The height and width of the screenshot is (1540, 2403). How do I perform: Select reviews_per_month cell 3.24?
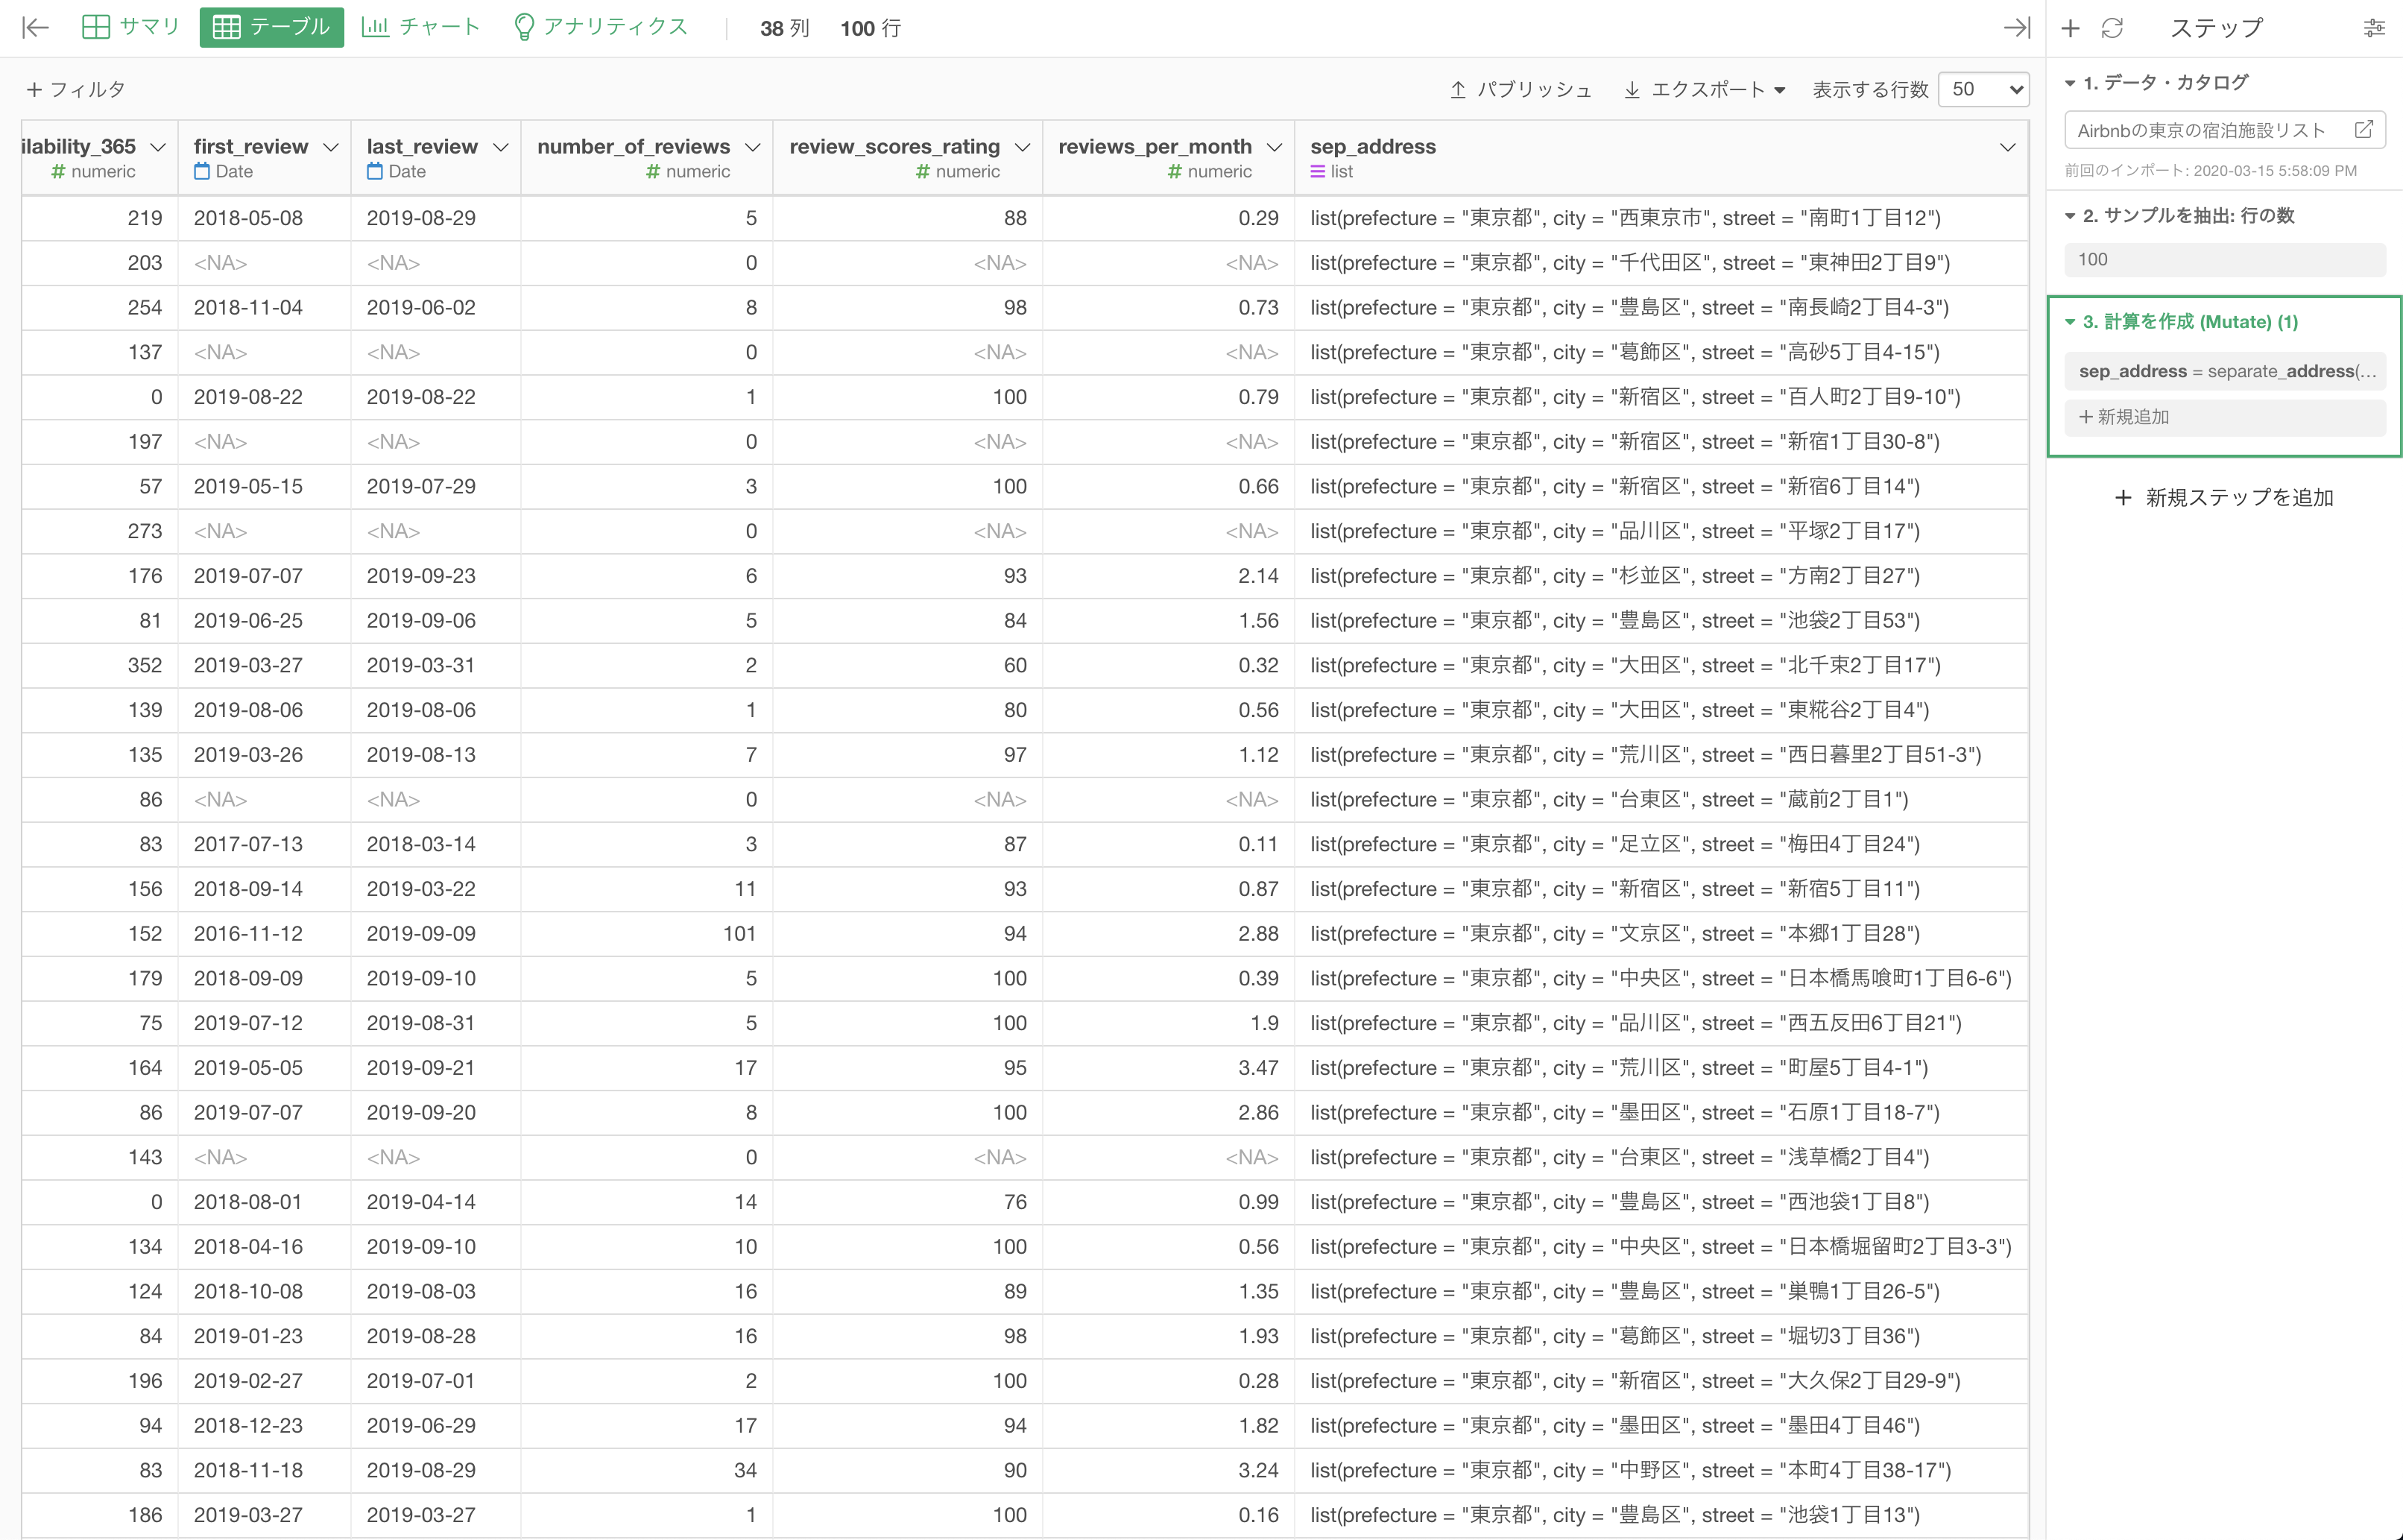point(1168,1471)
